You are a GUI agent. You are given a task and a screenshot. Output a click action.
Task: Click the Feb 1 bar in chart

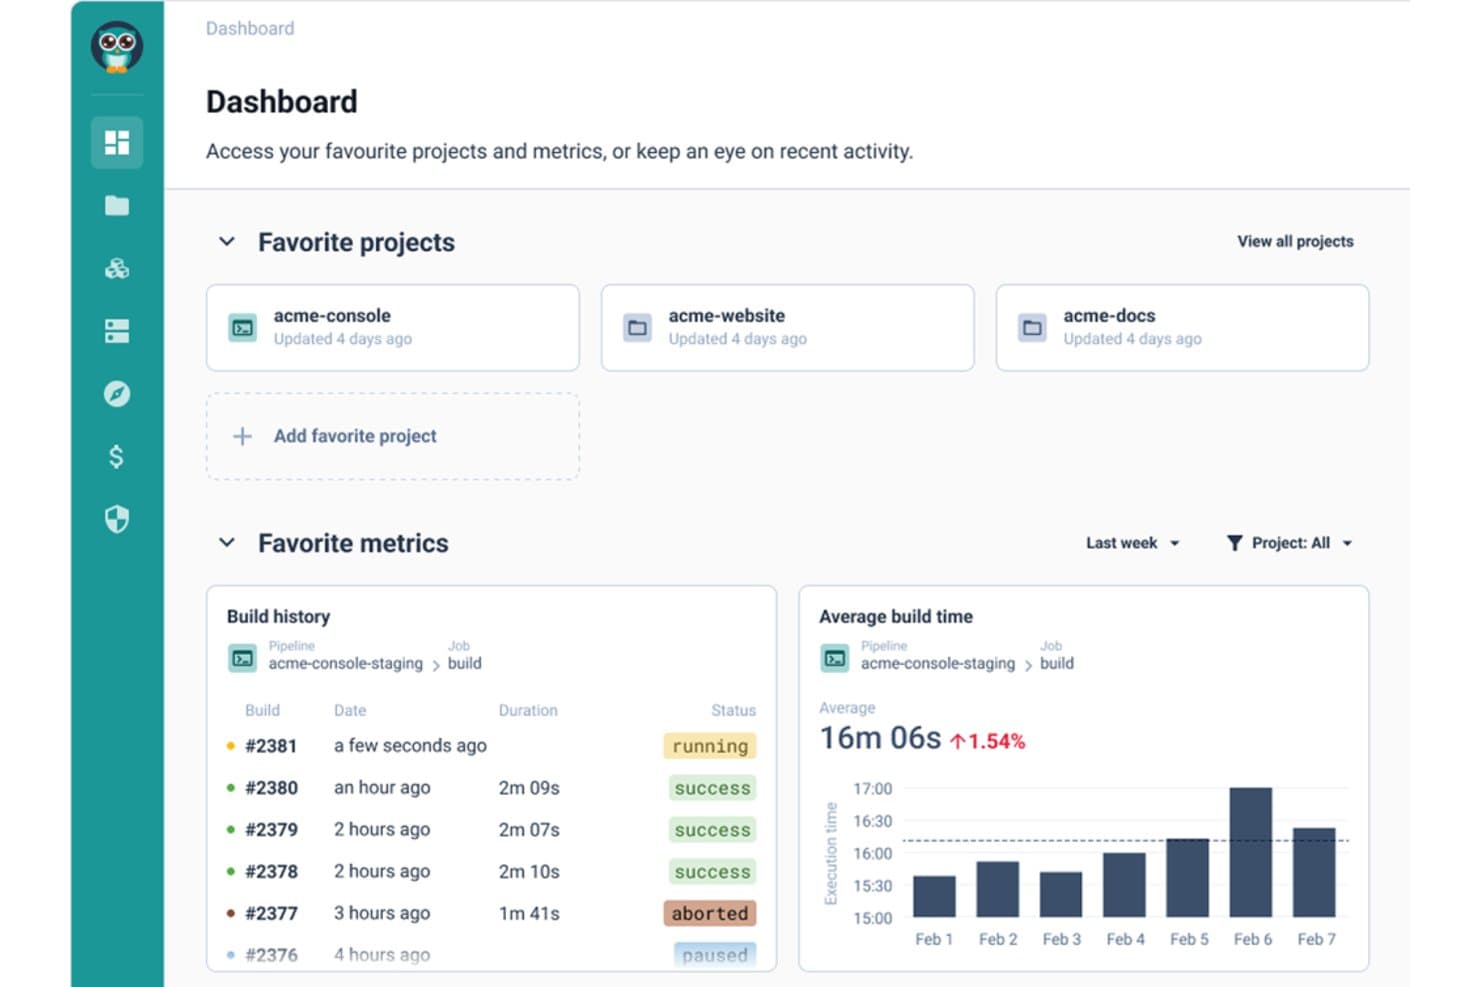coord(934,896)
